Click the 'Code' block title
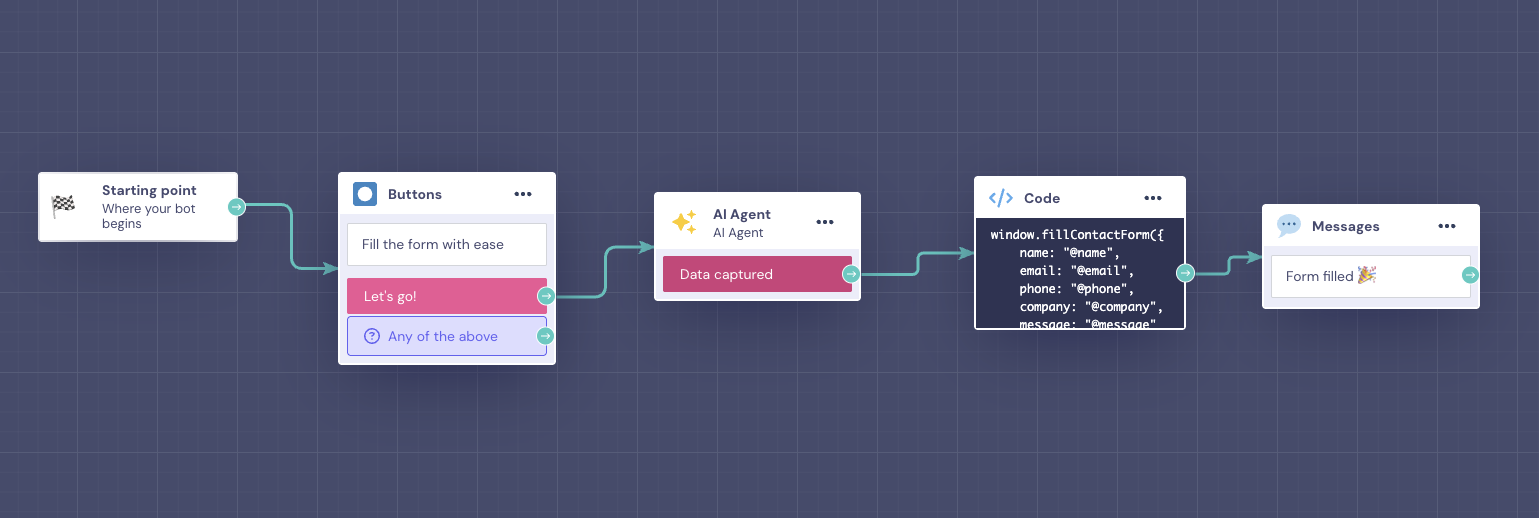This screenshot has width=1539, height=518. point(1042,198)
